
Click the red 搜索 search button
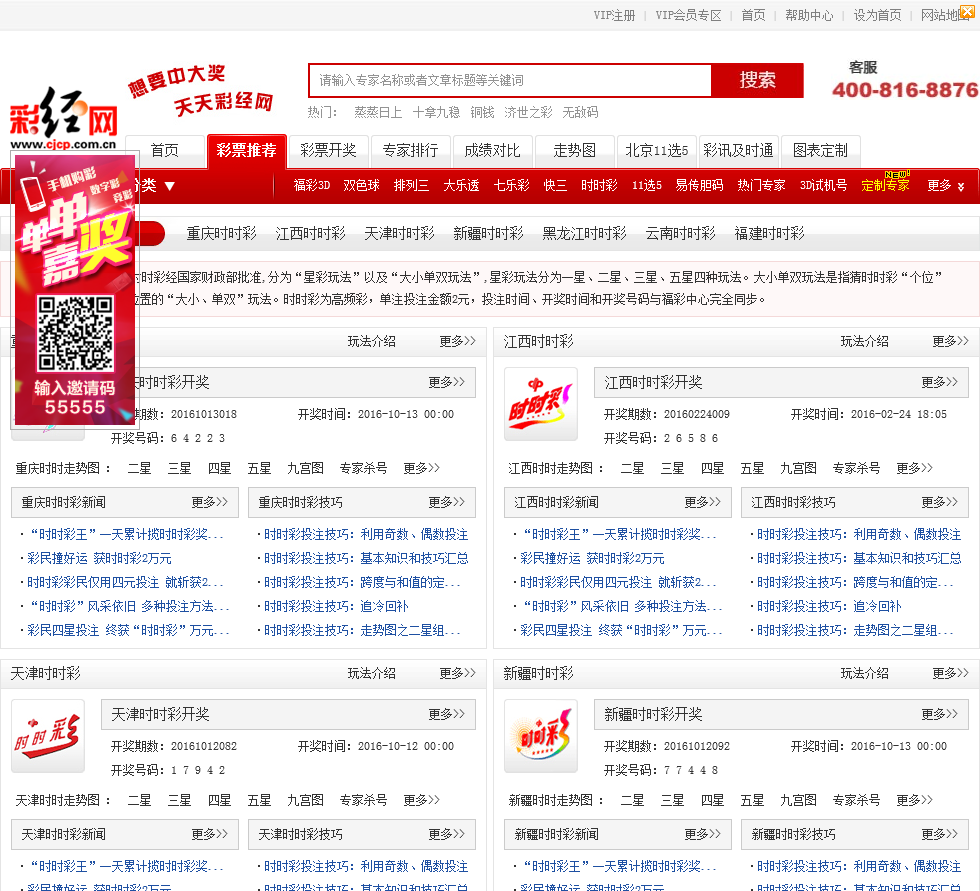click(x=758, y=80)
